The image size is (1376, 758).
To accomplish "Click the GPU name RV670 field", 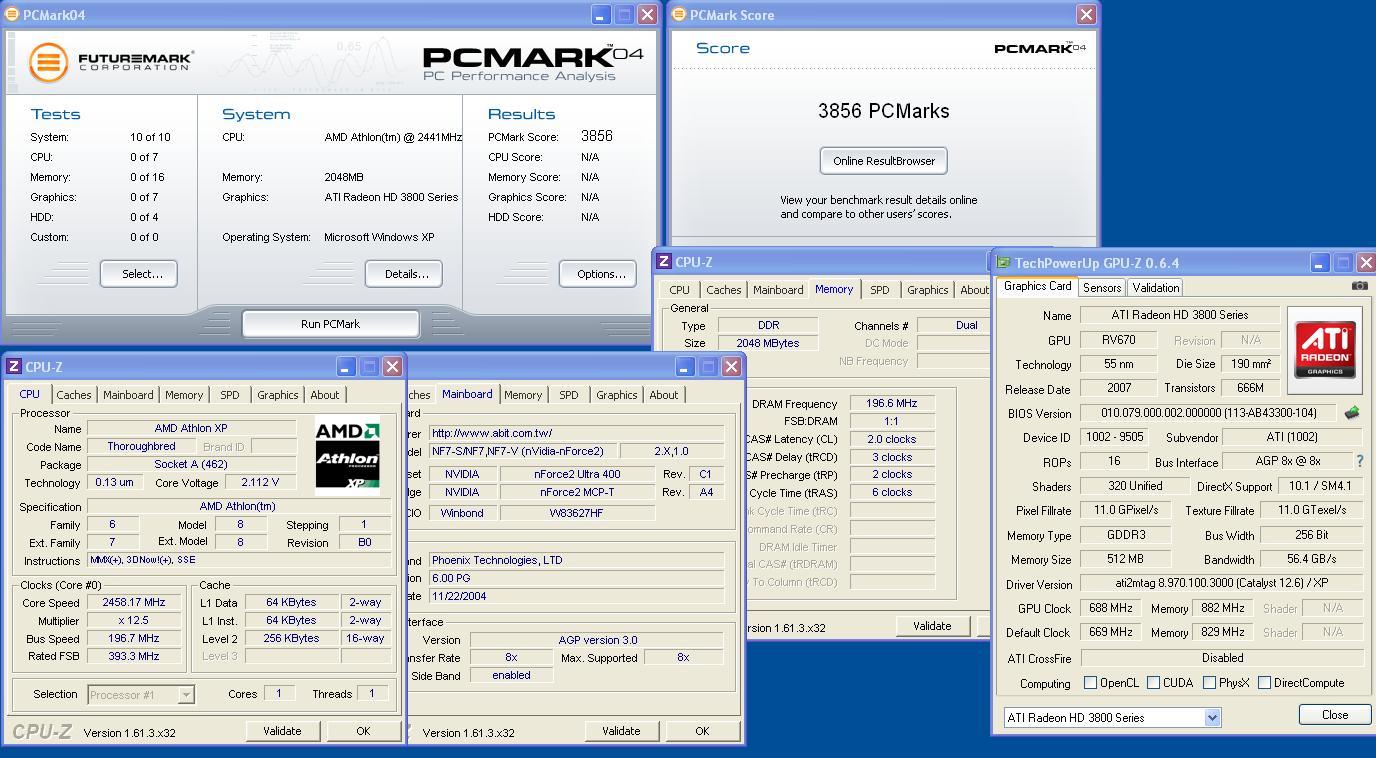I will (x=1118, y=340).
